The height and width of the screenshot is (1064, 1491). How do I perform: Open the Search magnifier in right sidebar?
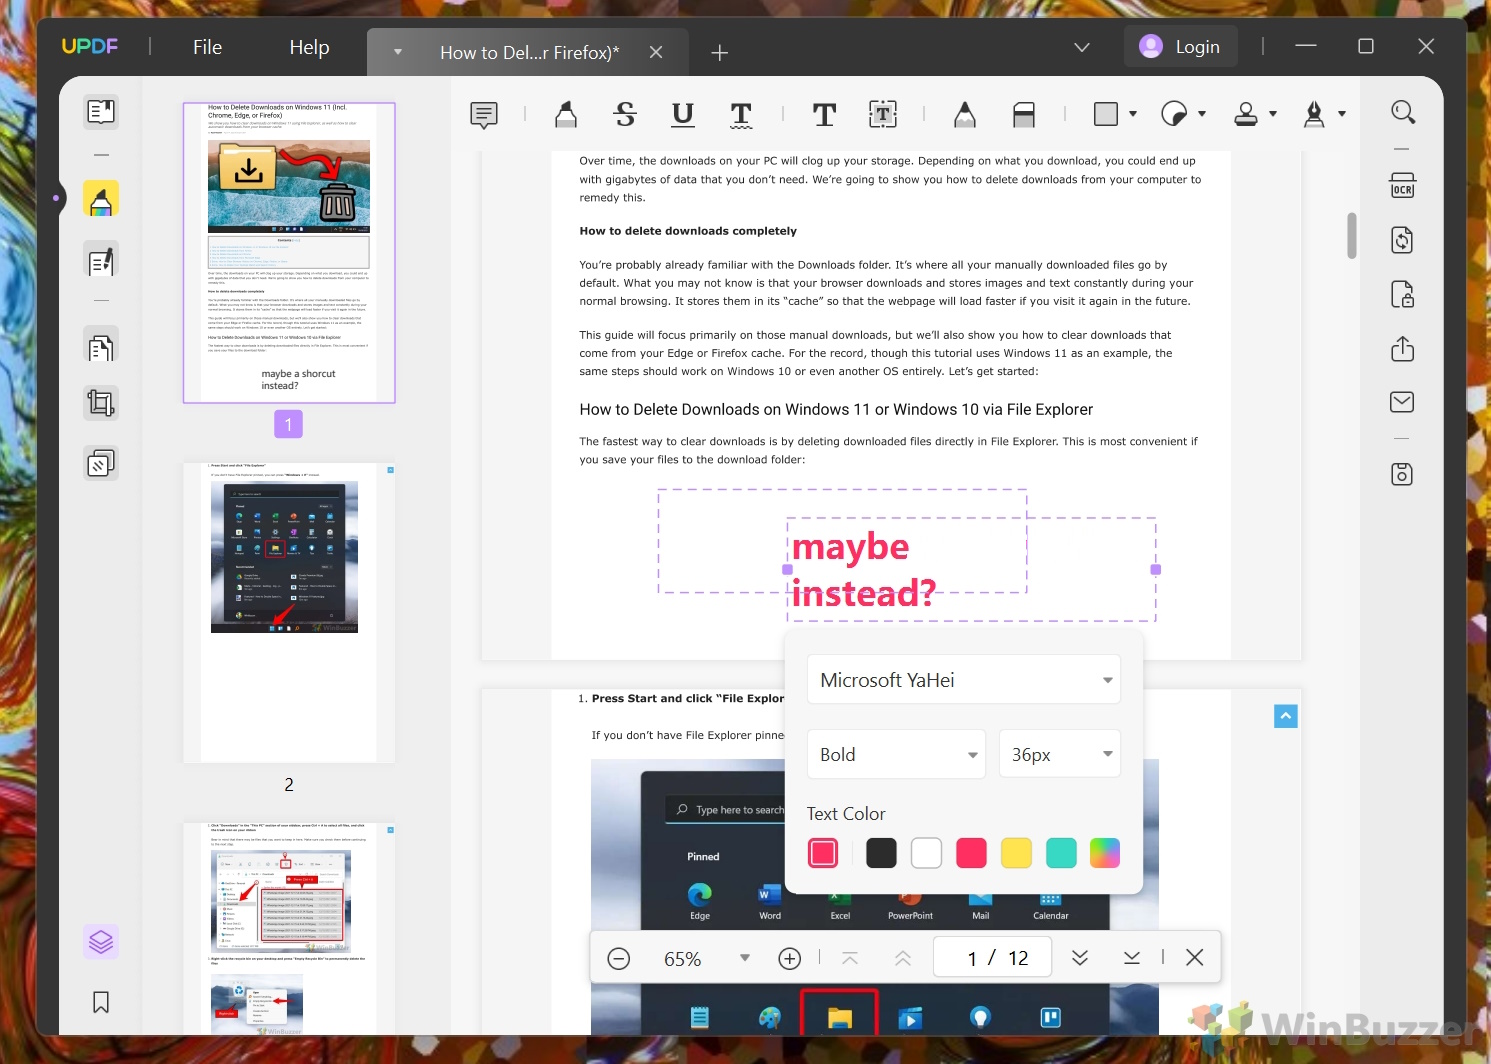click(1403, 112)
